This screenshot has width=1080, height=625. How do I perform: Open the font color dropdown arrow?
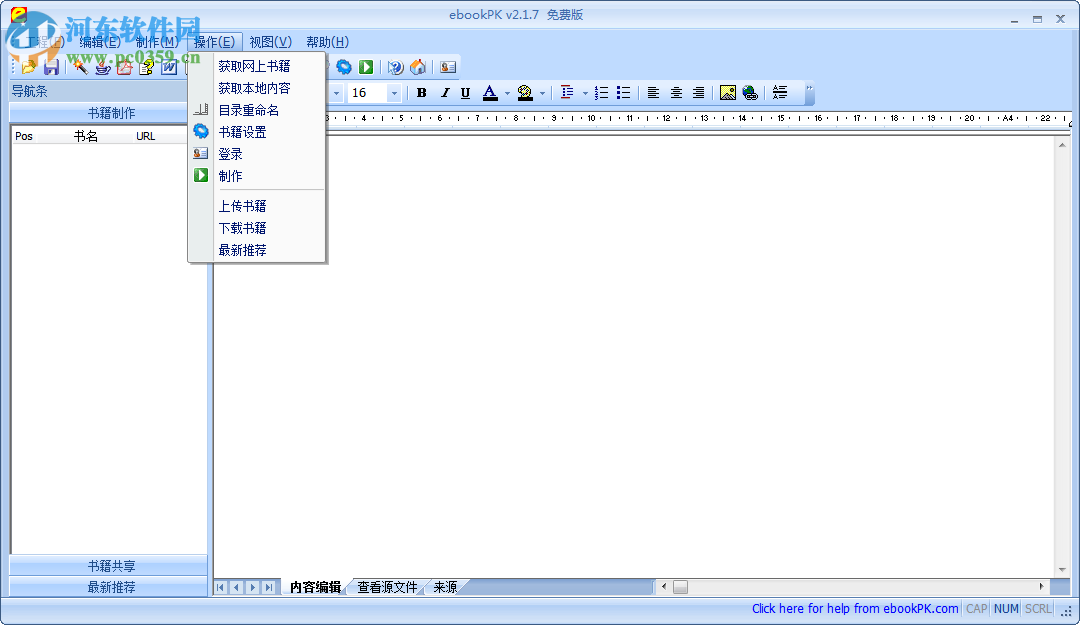505,92
